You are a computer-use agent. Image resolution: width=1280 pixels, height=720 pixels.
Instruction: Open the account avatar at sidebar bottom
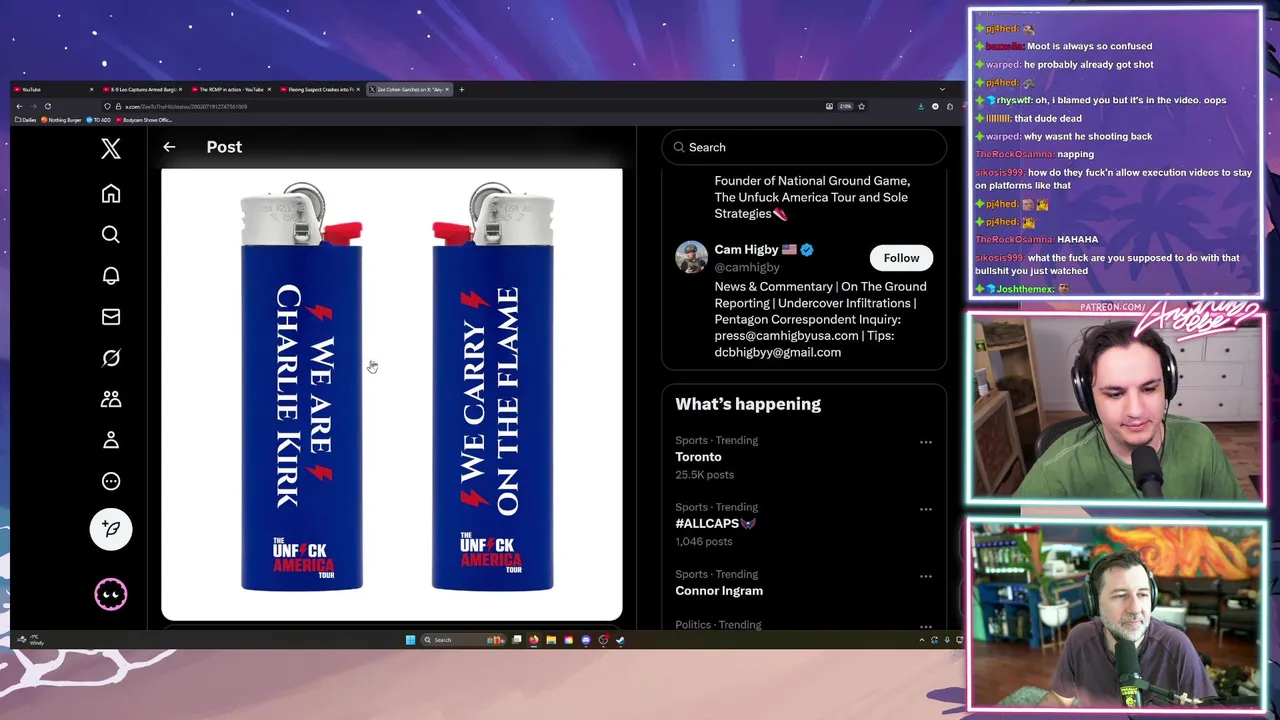[111, 595]
